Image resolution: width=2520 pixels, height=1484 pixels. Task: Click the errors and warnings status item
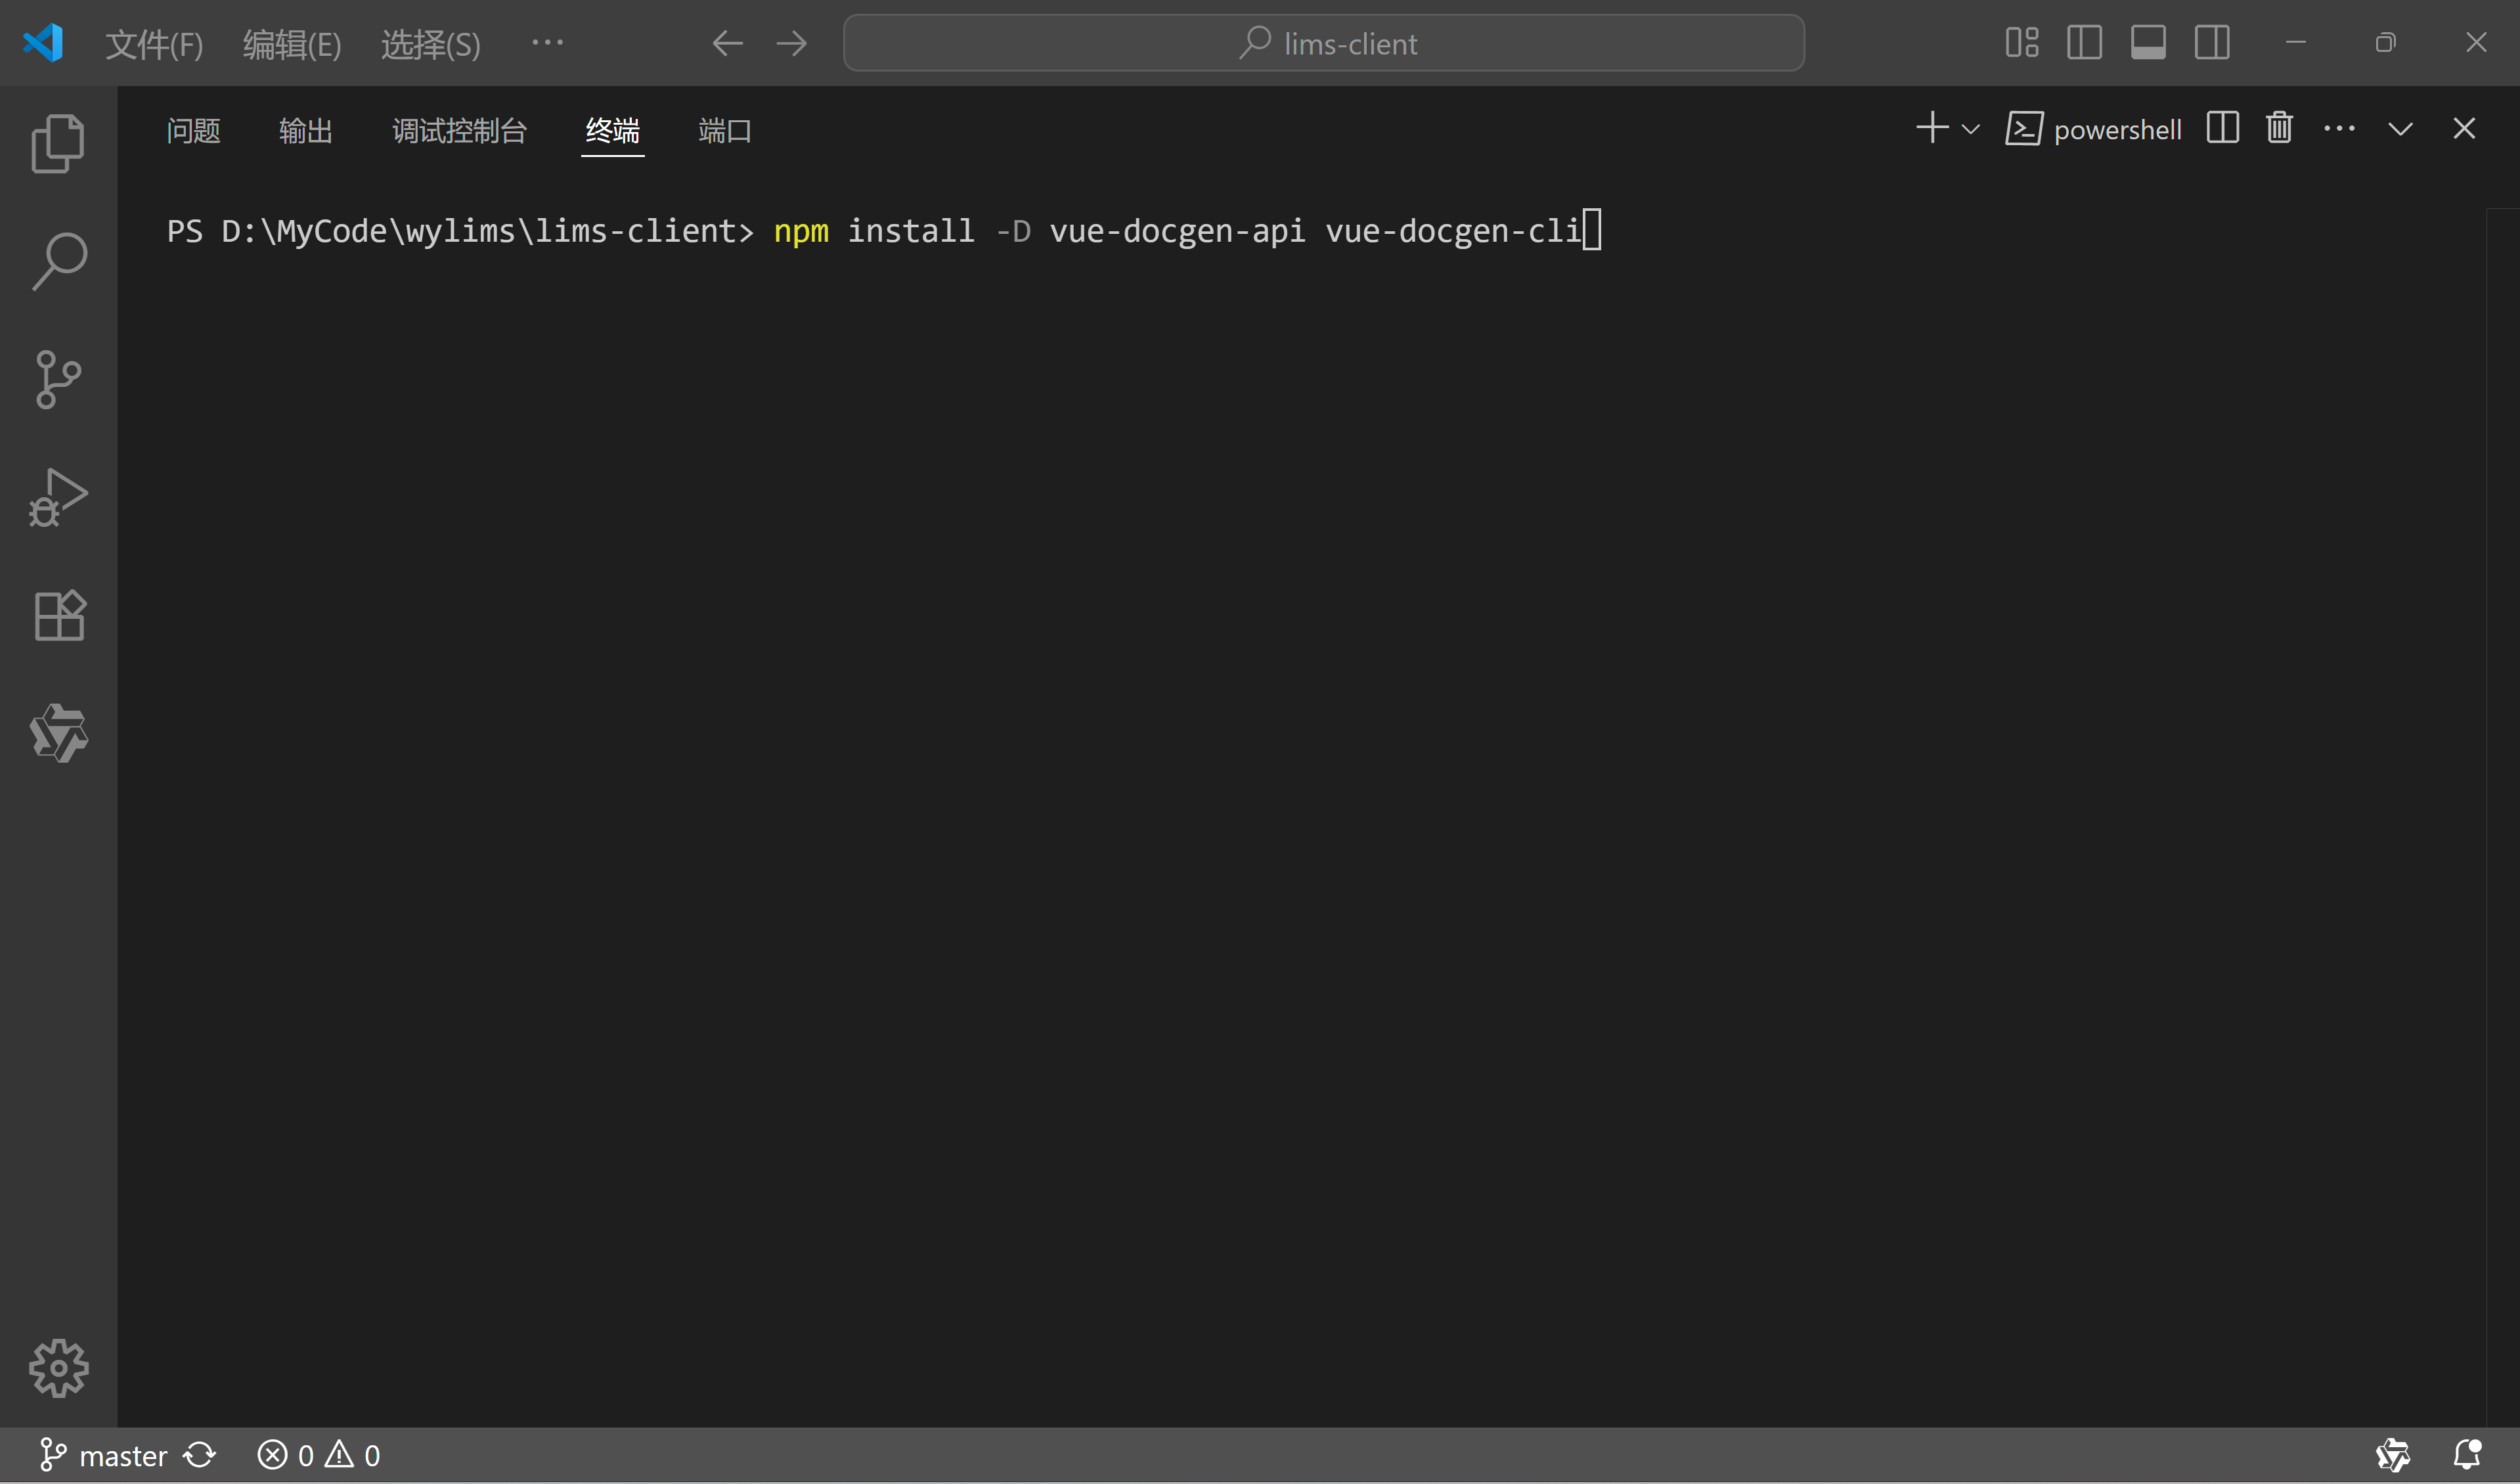click(x=318, y=1455)
